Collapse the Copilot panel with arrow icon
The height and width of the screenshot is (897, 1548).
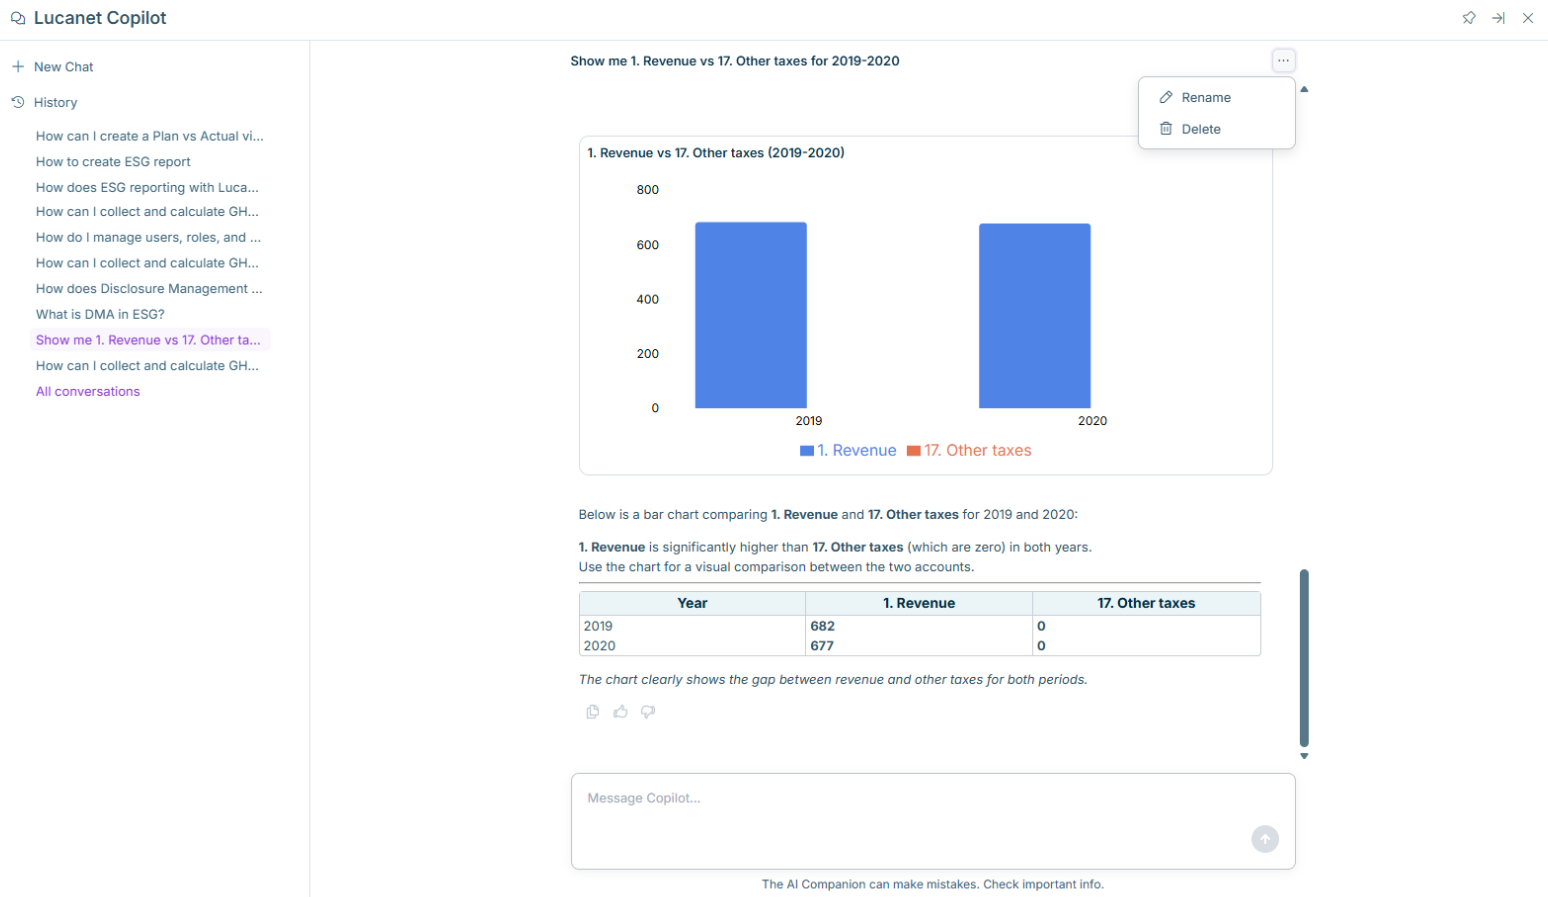pos(1498,18)
